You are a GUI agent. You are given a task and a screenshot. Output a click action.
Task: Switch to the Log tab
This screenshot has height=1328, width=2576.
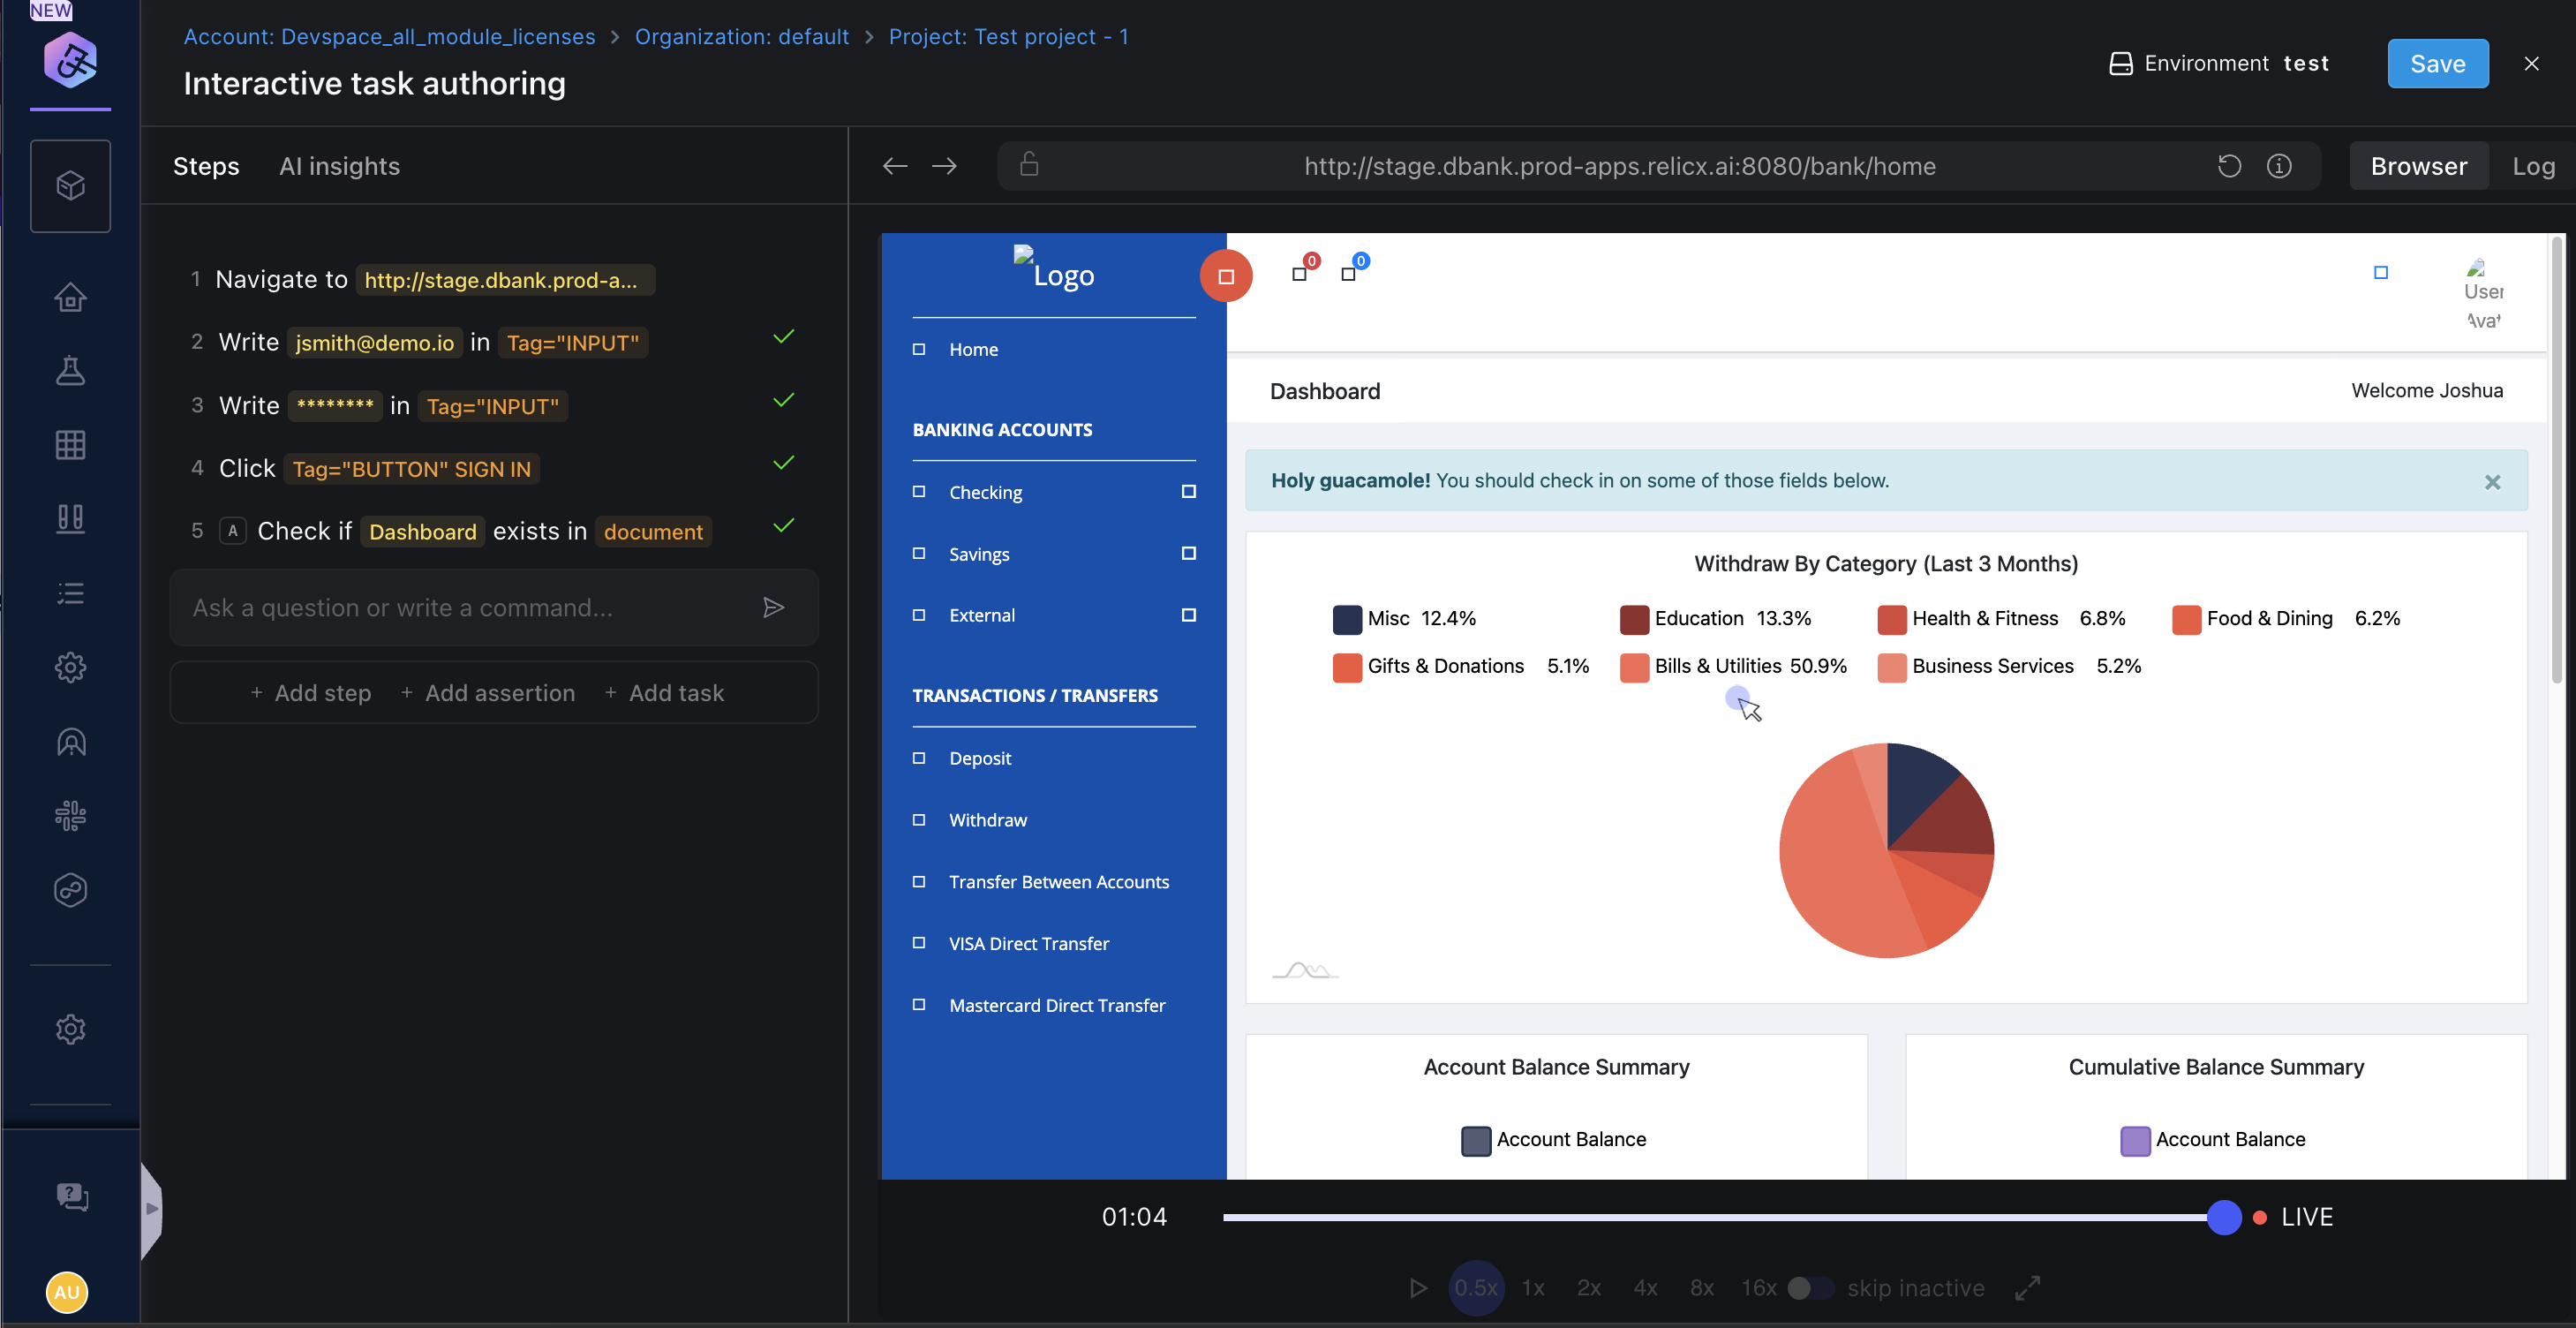coord(2532,166)
